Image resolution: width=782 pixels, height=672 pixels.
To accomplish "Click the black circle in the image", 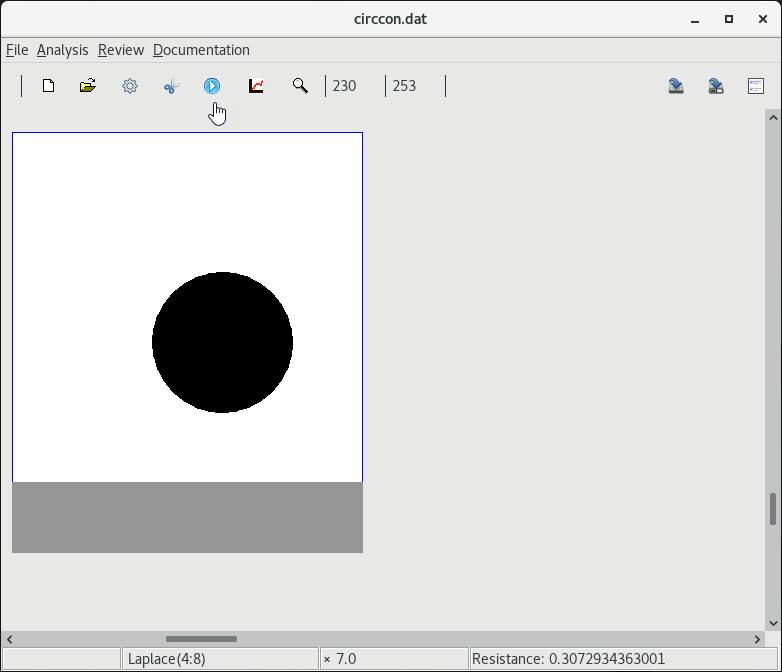I will 222,342.
